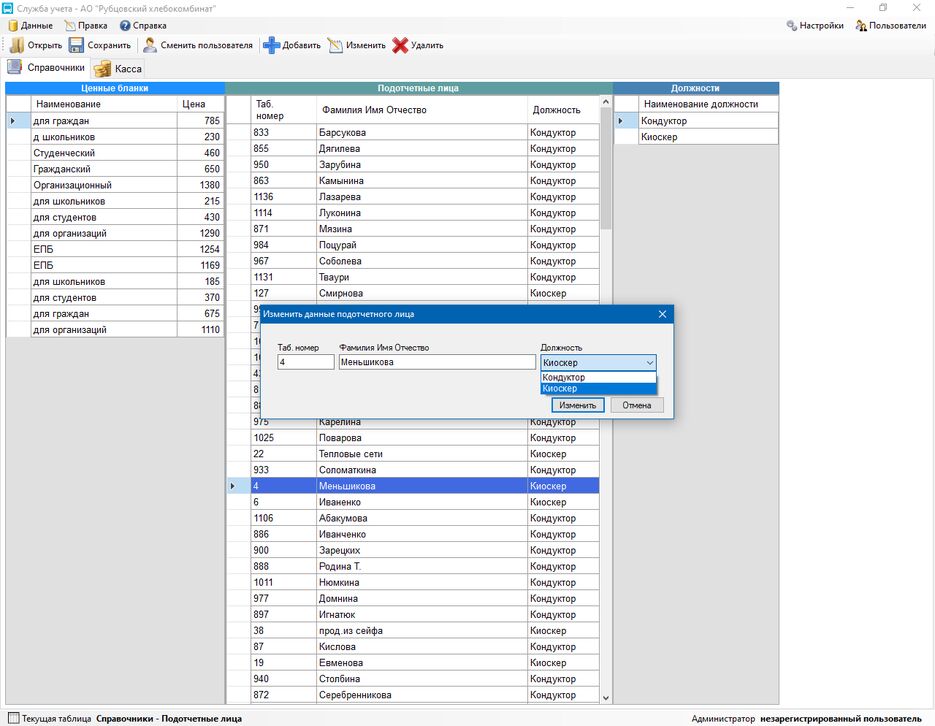Toggle the Текущая таблица checkbox

click(x=14, y=718)
